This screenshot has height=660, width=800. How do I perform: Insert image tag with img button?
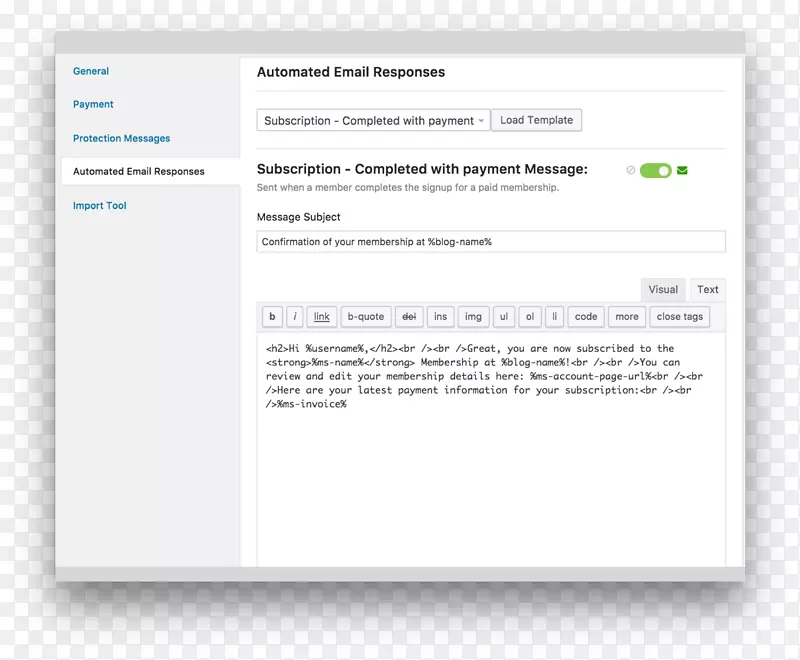[473, 317]
